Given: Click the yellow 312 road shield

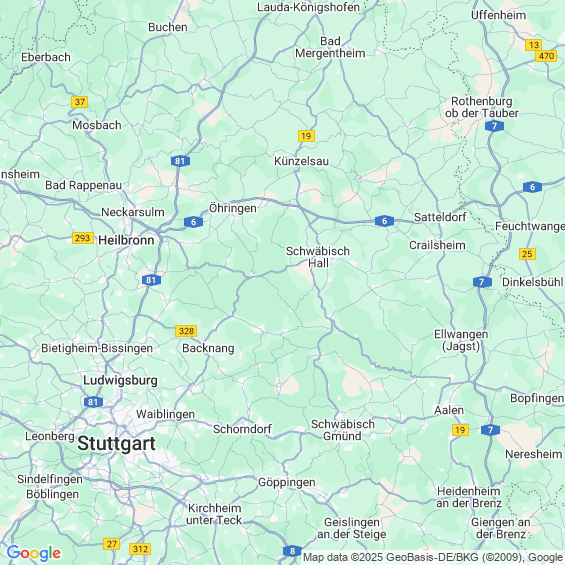Looking at the screenshot, I should click(140, 549).
